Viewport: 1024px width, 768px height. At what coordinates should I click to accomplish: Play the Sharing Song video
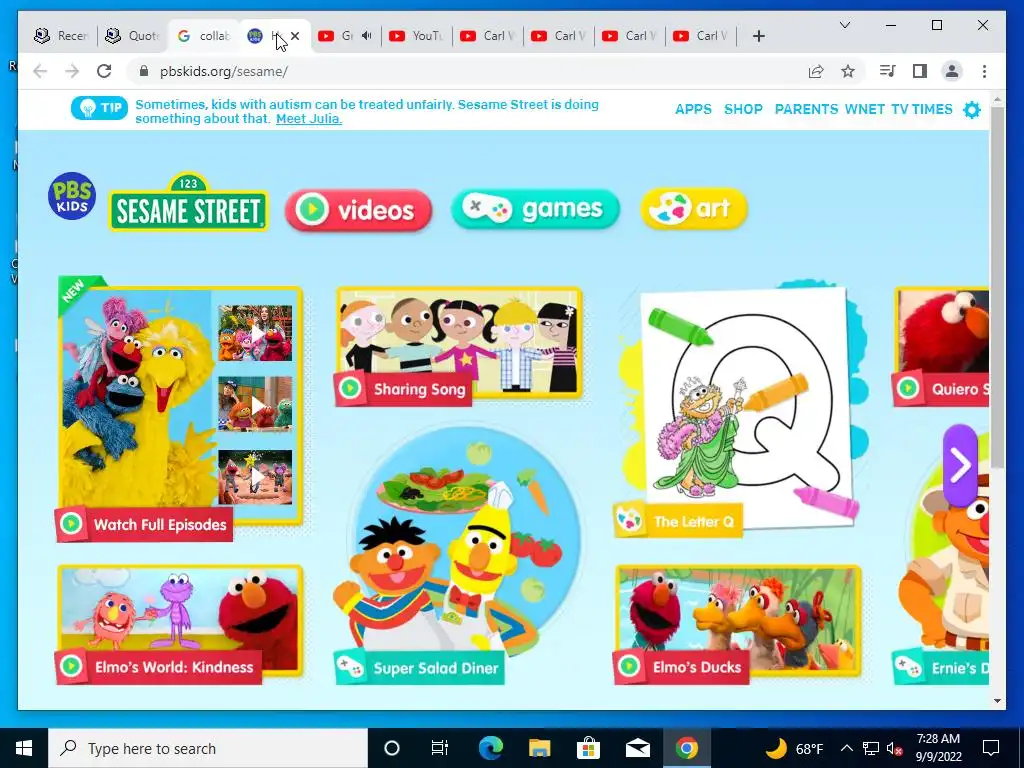coord(458,346)
